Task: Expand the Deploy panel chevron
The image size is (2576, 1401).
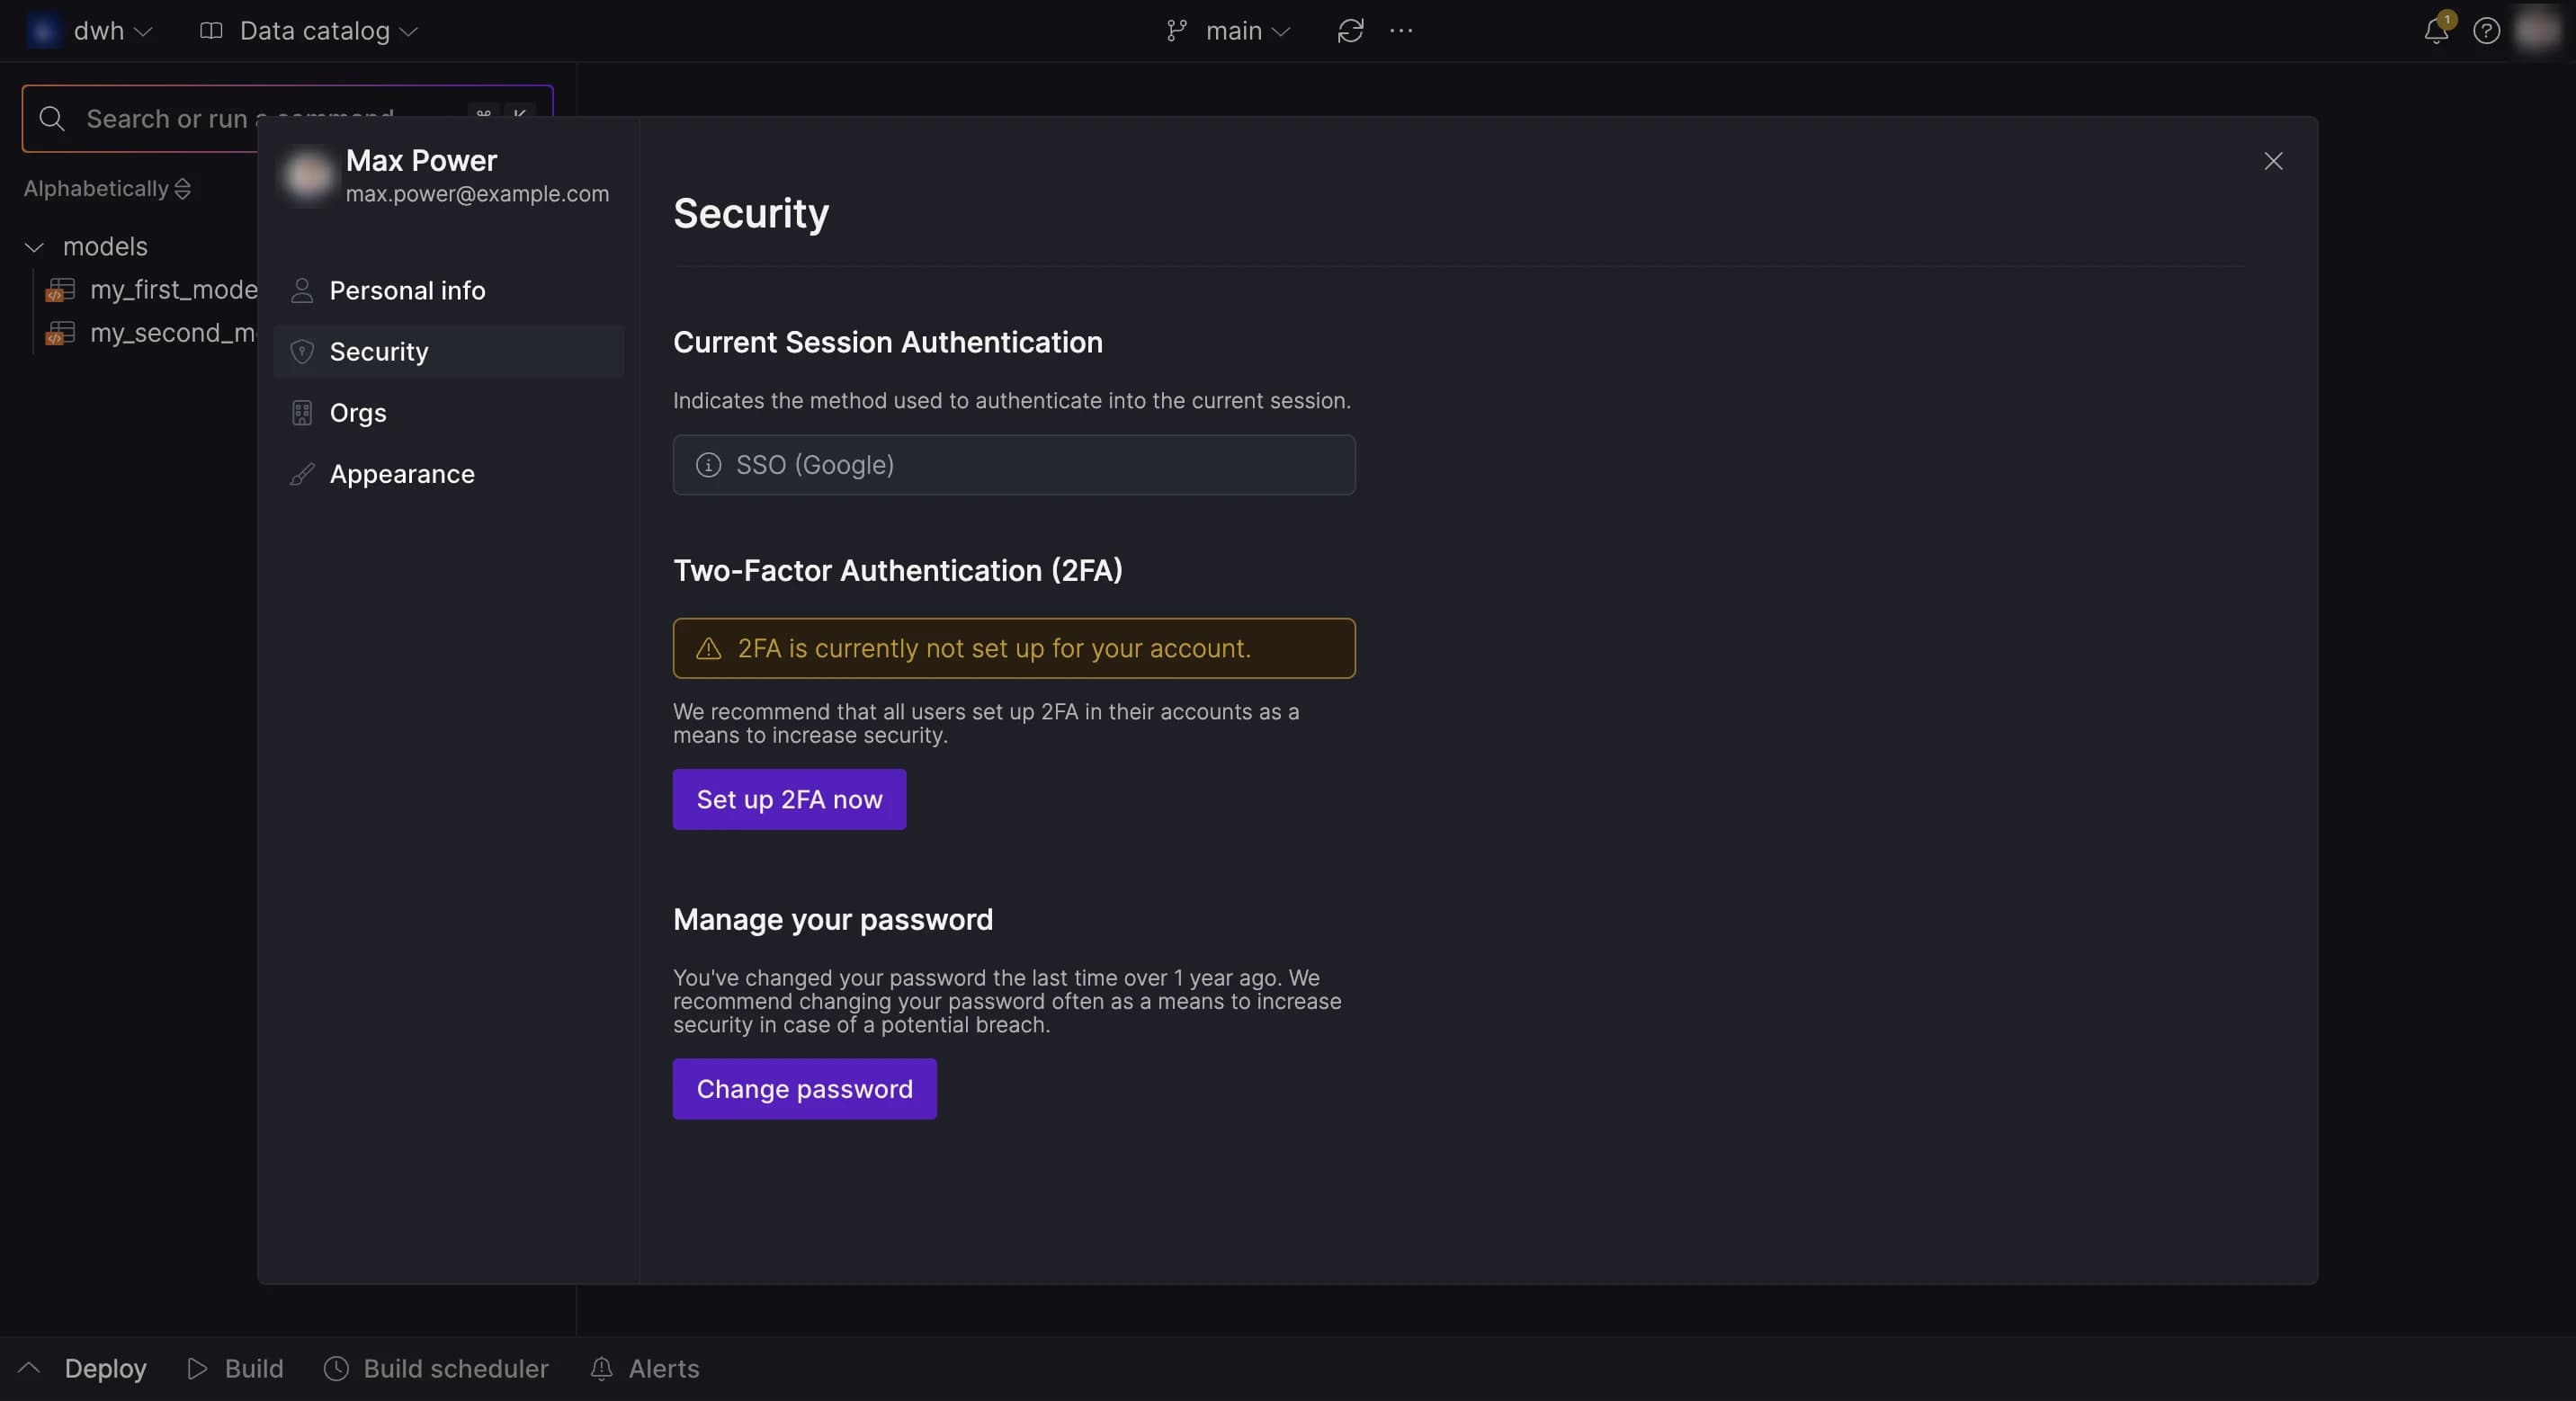Action: coord(29,1367)
